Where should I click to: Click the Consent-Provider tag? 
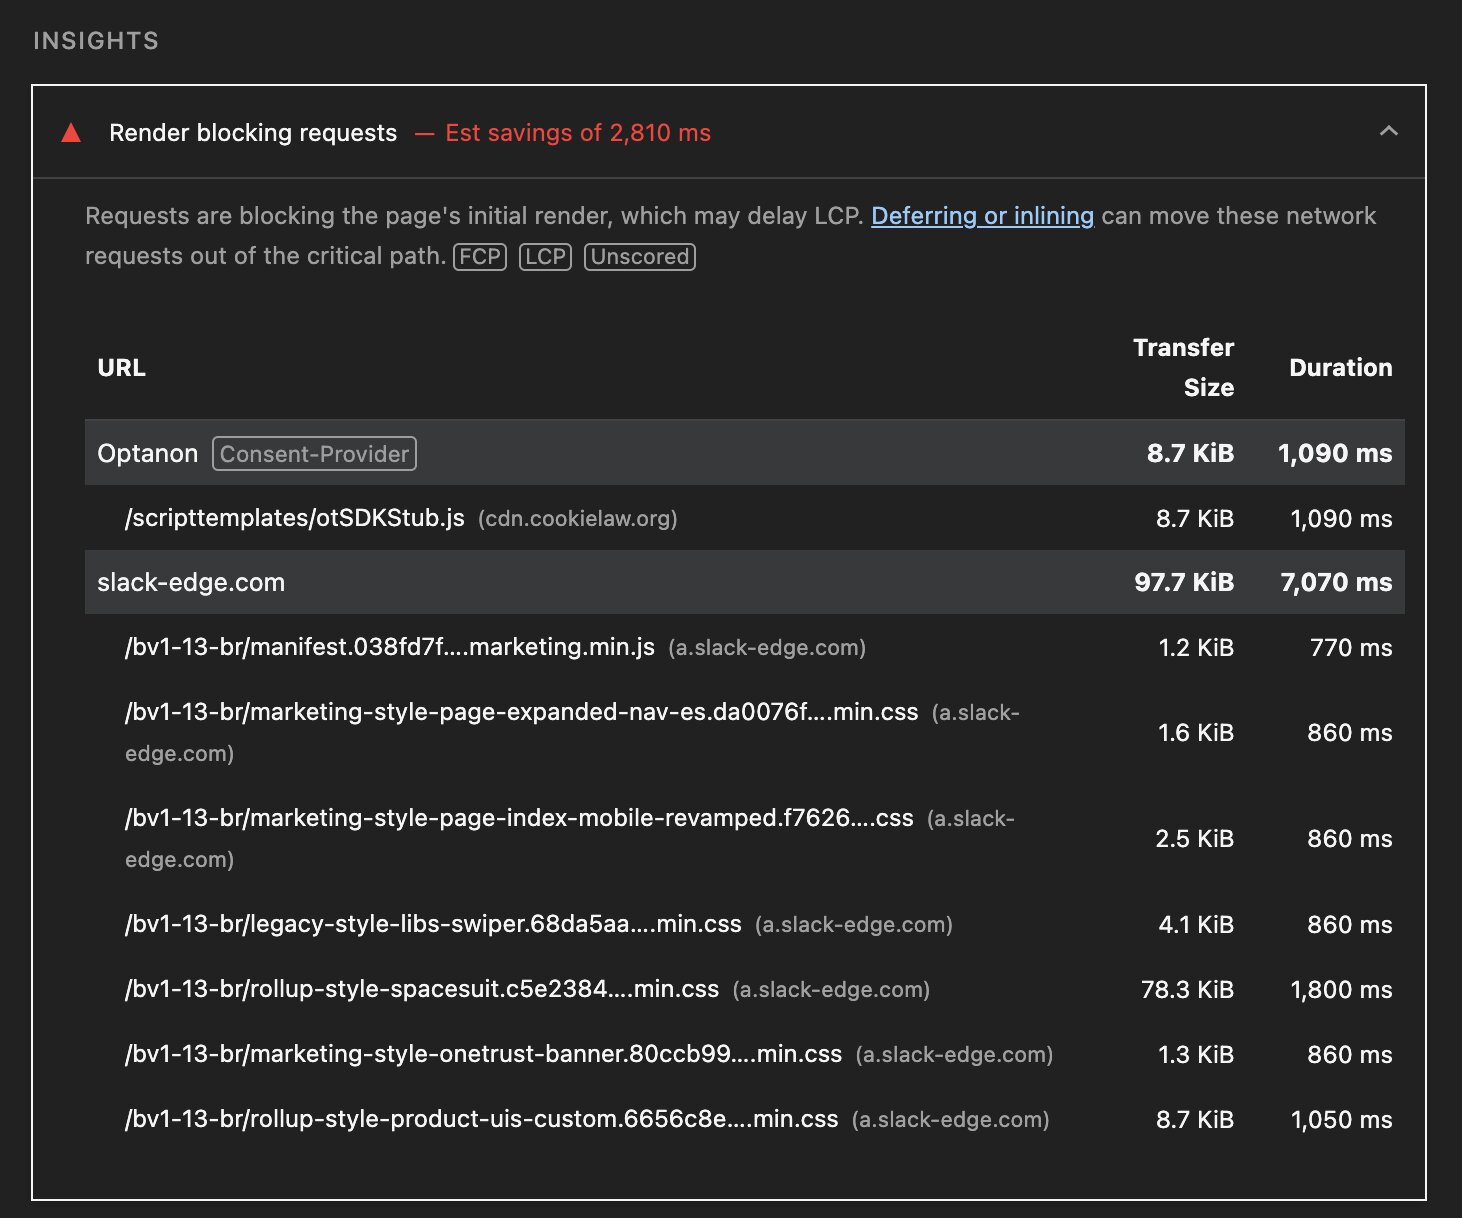[314, 454]
